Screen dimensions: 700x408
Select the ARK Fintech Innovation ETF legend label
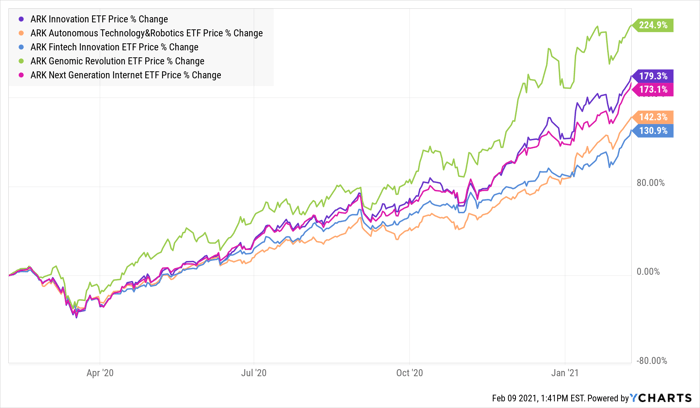point(114,47)
